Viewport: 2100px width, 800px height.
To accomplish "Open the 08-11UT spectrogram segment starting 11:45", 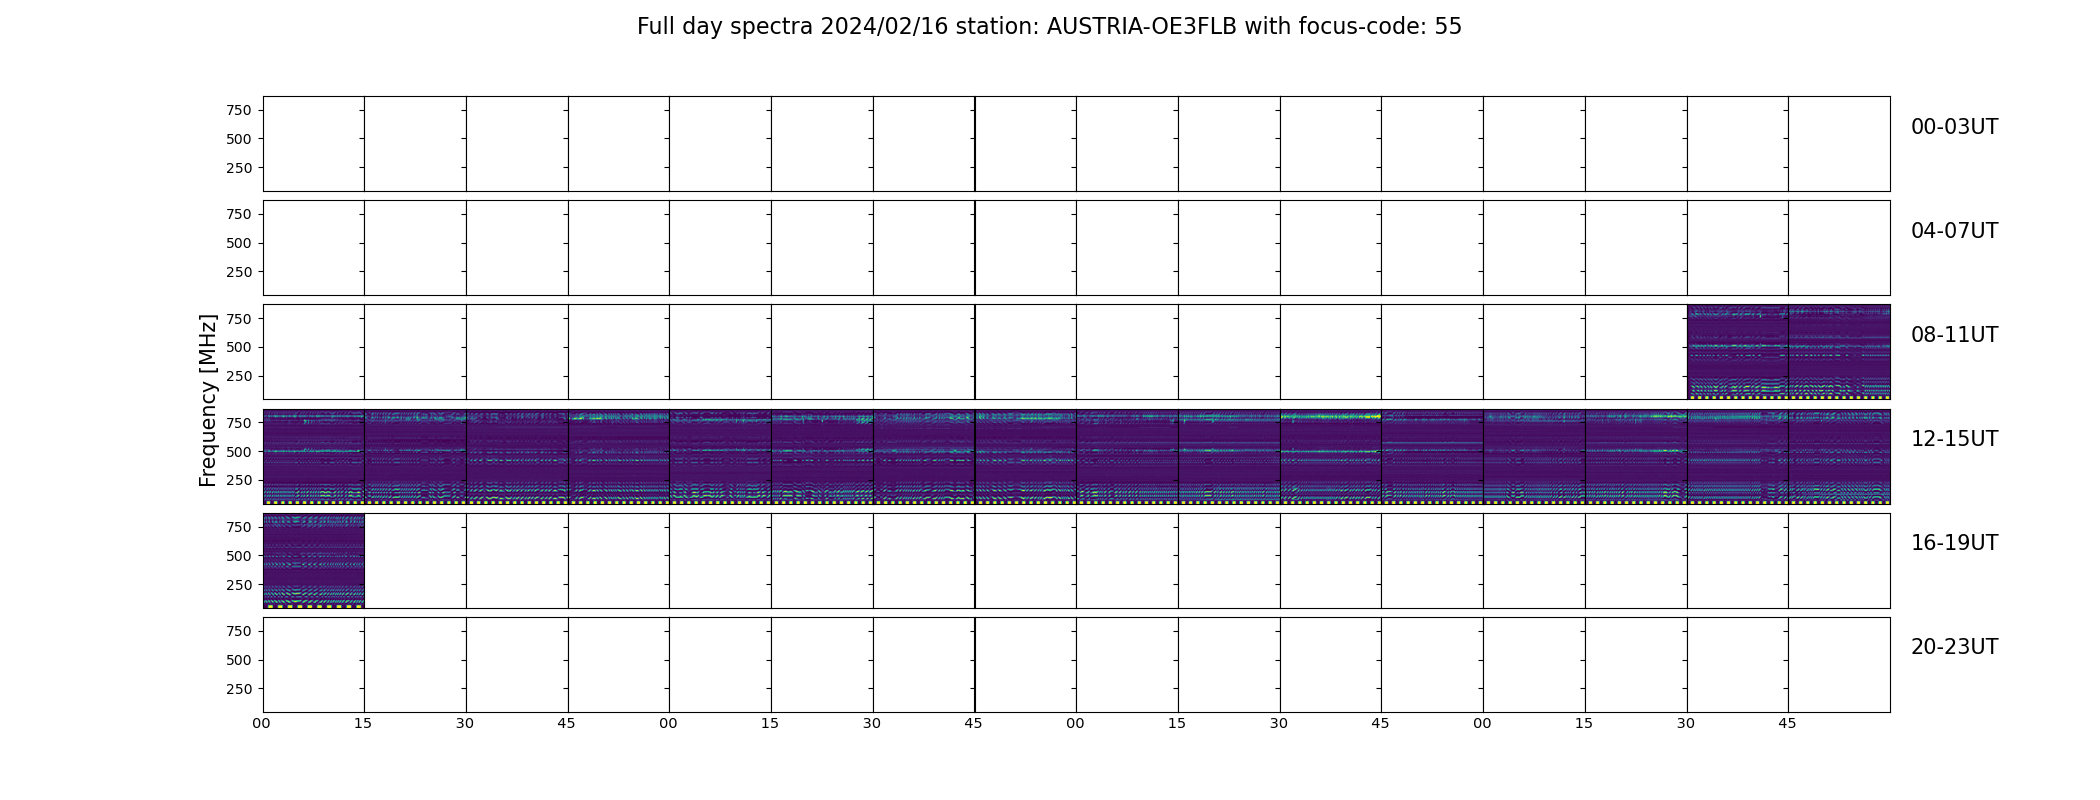I will click(1839, 352).
